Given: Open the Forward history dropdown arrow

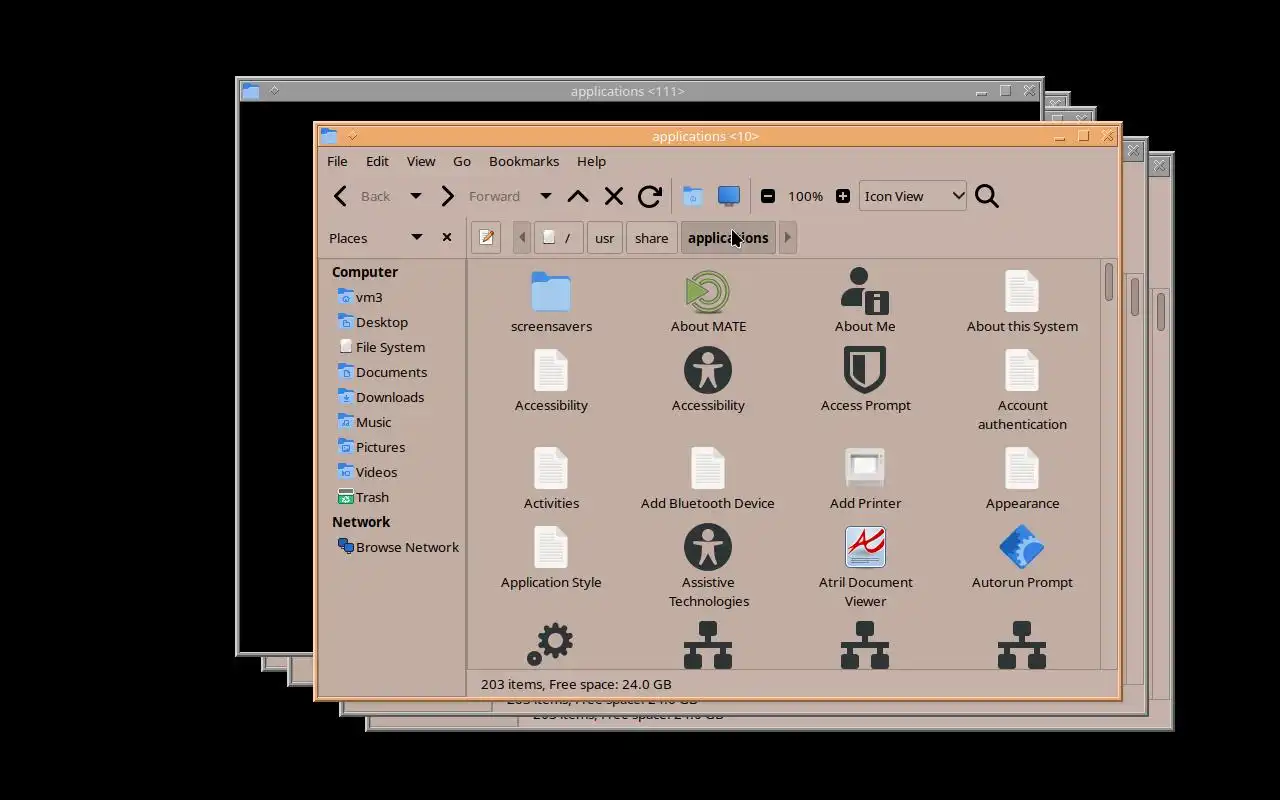Looking at the screenshot, I should (545, 196).
